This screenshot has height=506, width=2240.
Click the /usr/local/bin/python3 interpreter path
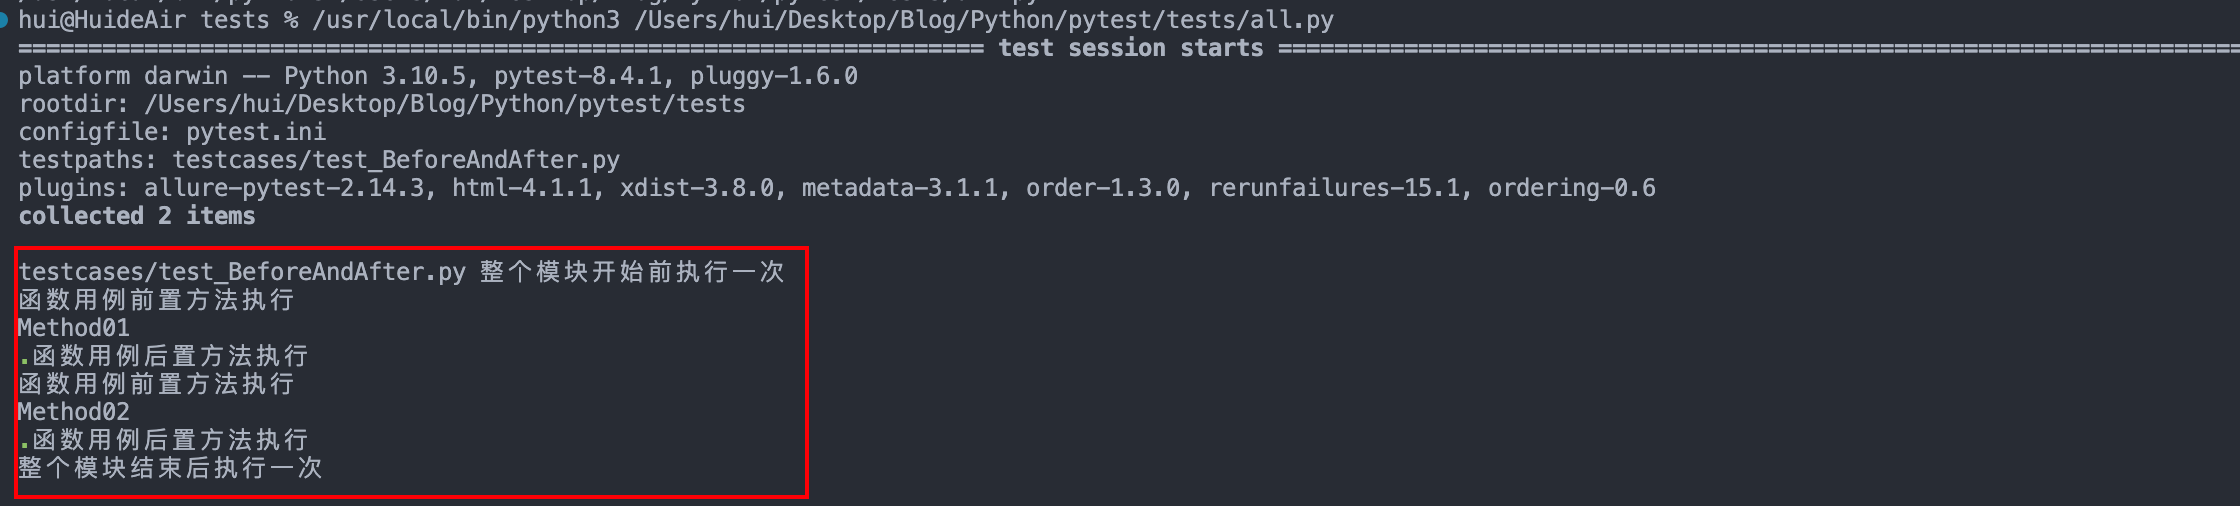466,20
